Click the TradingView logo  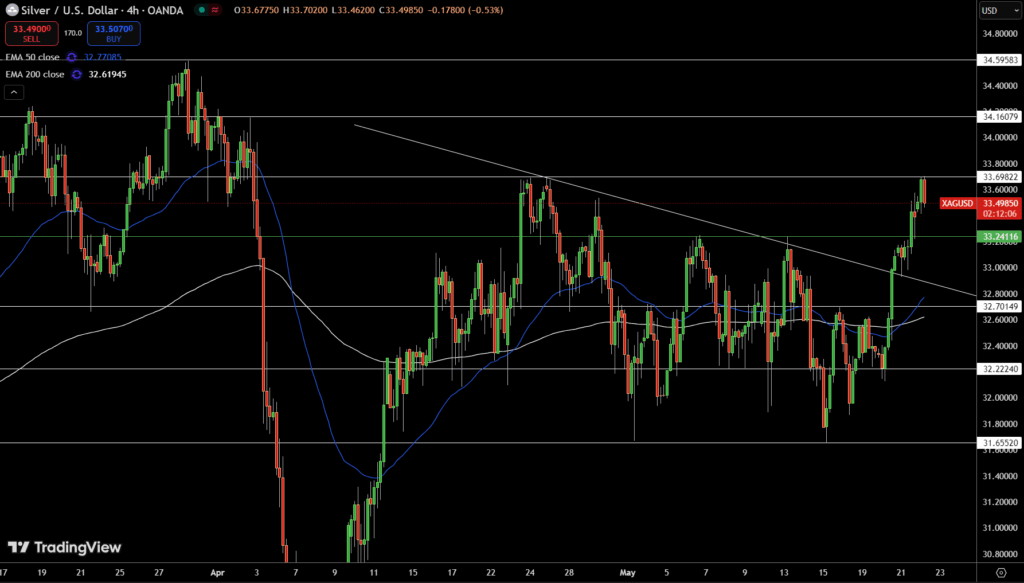point(64,547)
